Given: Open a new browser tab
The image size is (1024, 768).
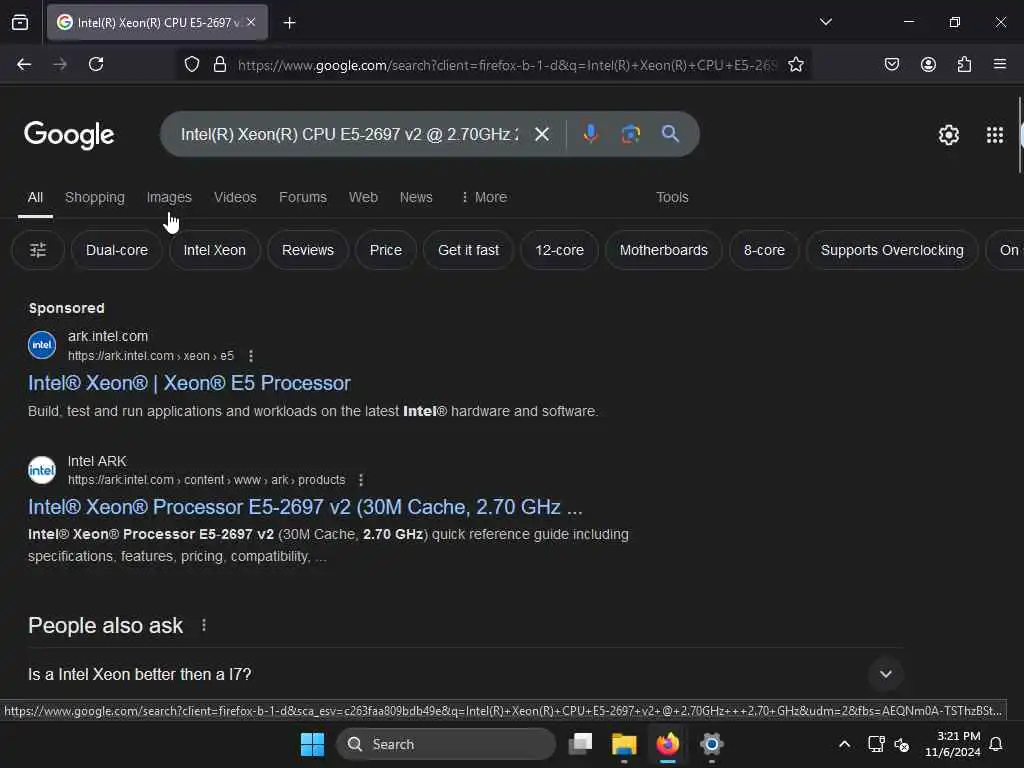Looking at the screenshot, I should click(289, 23).
